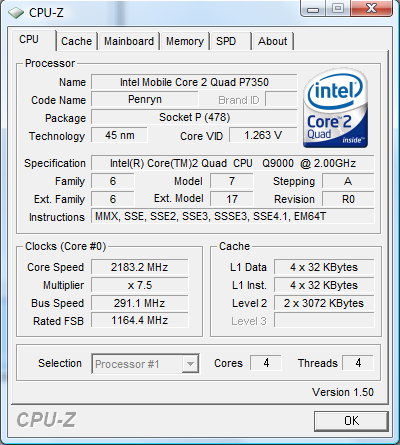The image size is (400, 445).
Task: Click the CPU-Z app icon in title bar
Action: click(16, 13)
